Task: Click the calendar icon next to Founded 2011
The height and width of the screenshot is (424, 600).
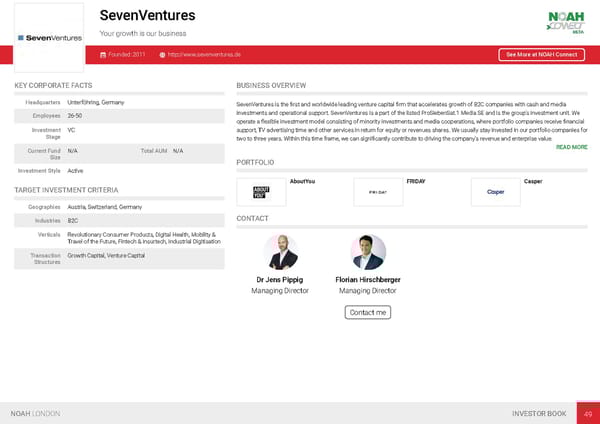Action: tap(104, 54)
